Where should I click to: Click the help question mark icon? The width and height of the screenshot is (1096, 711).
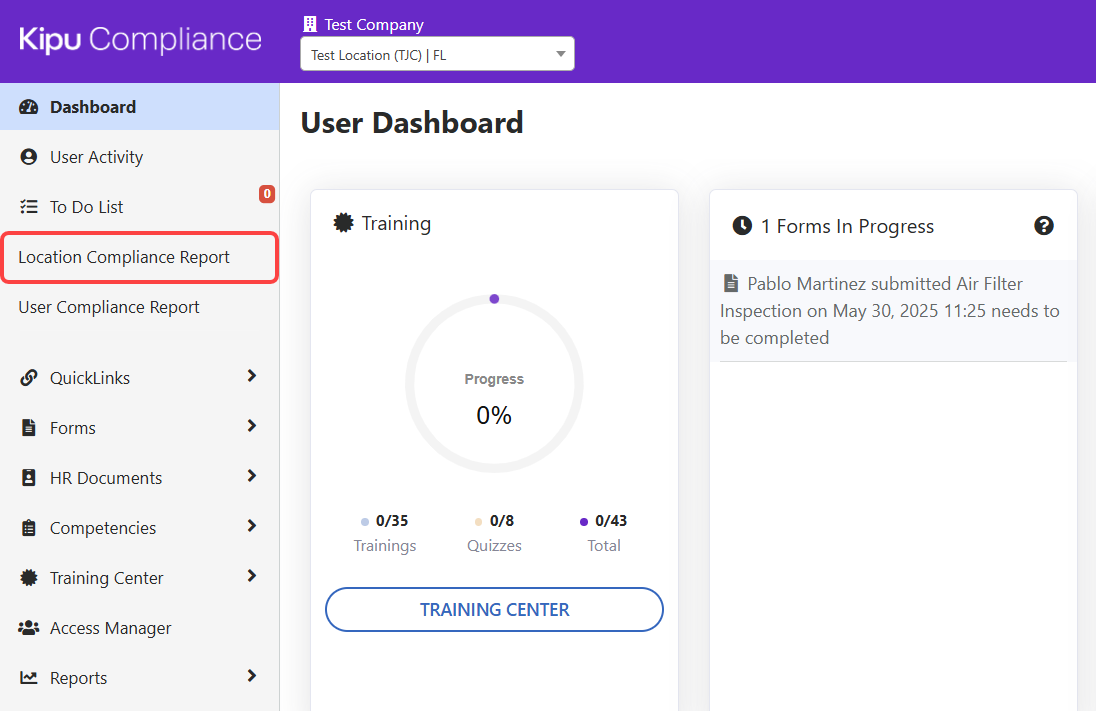click(1043, 226)
